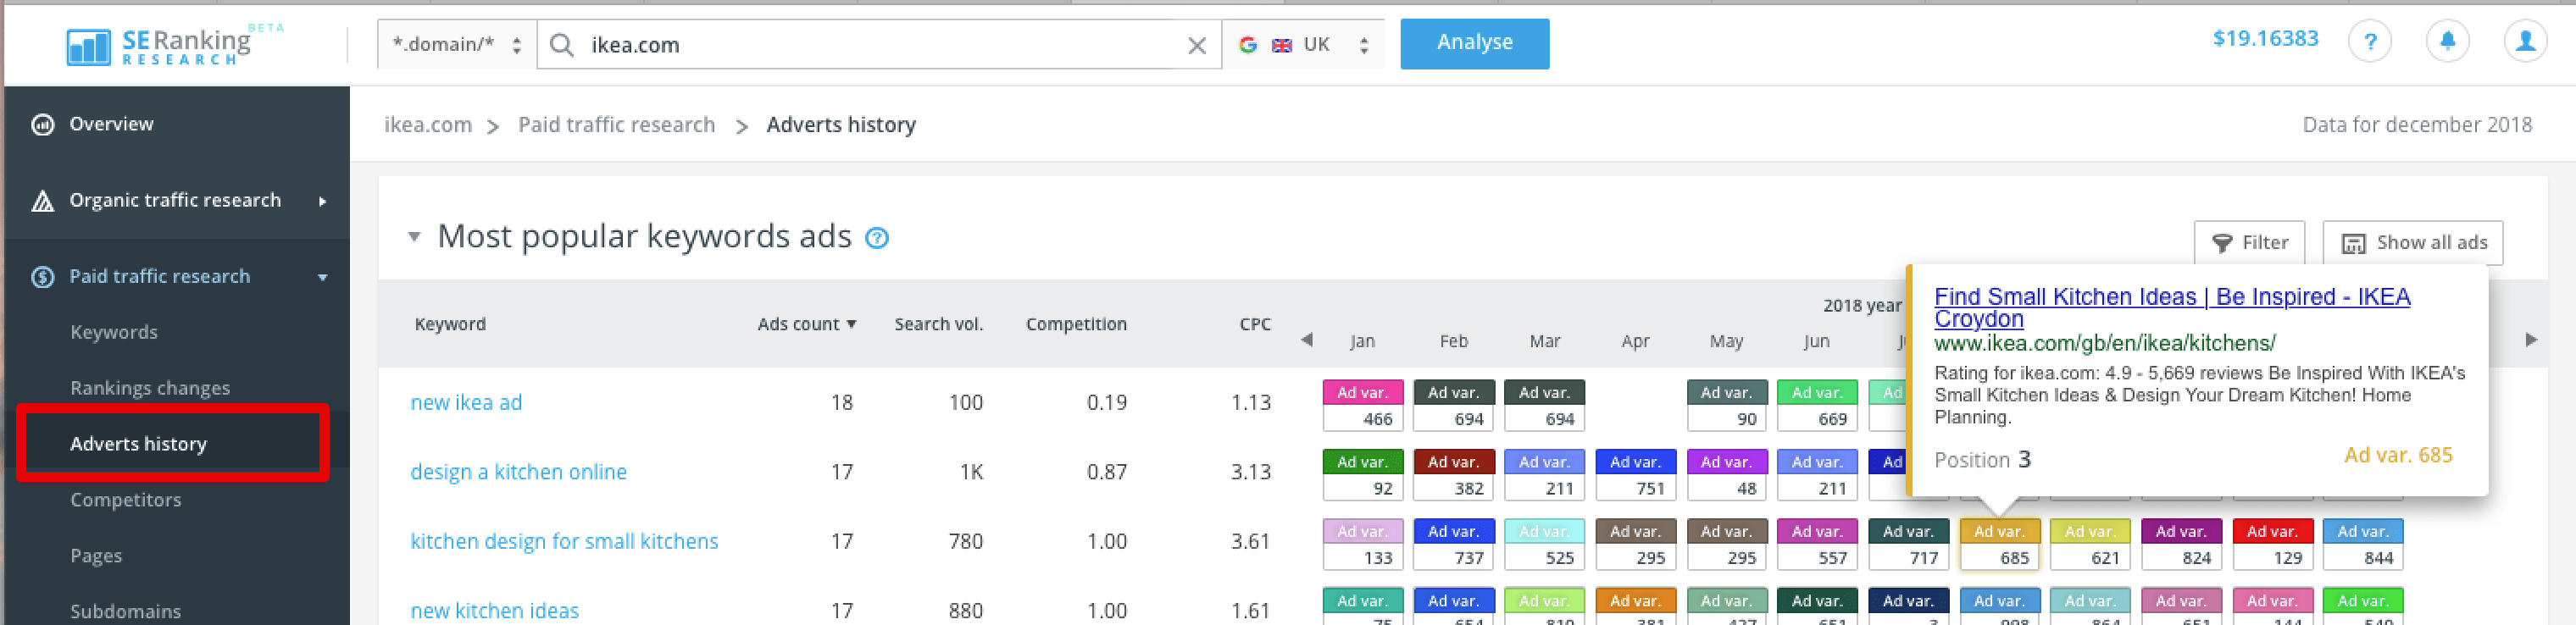Sort by the Ads count column

(x=807, y=324)
